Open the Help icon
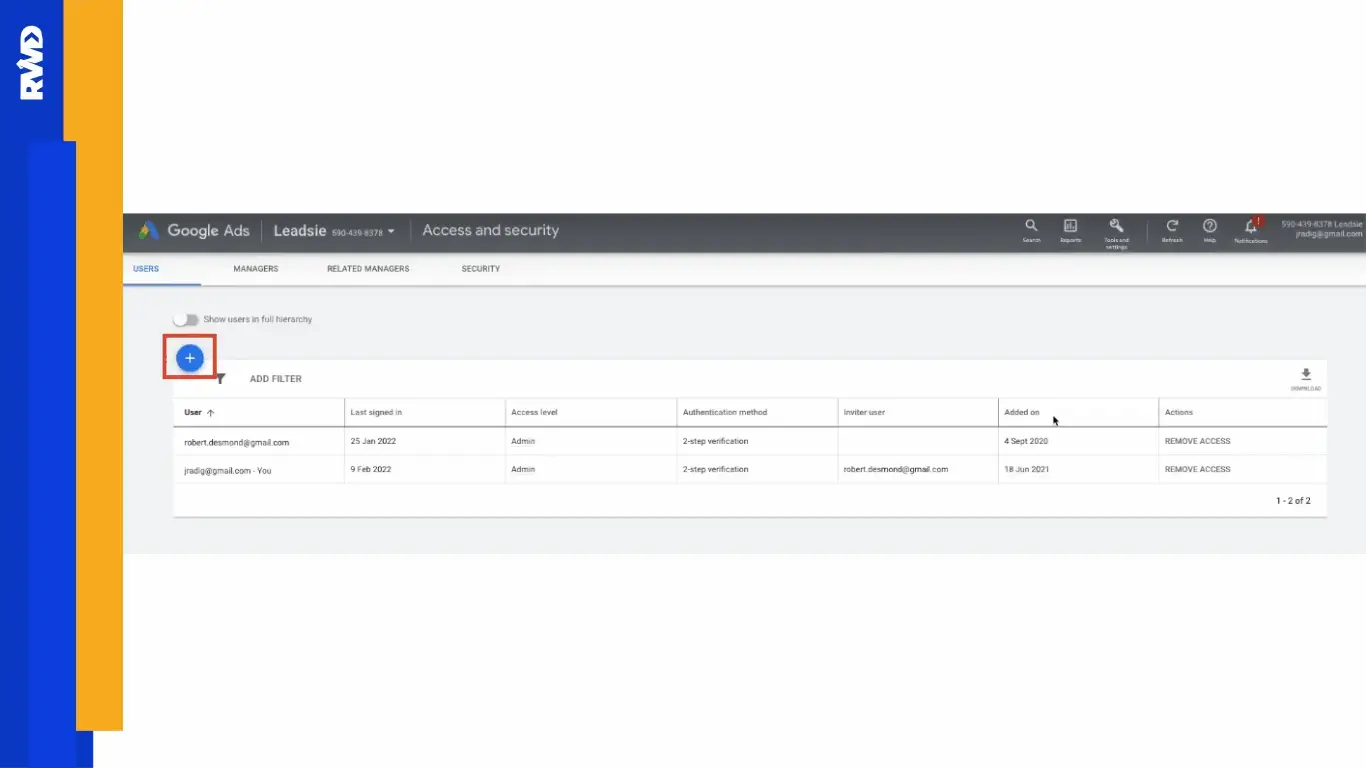This screenshot has height=768, width=1366. (1210, 228)
